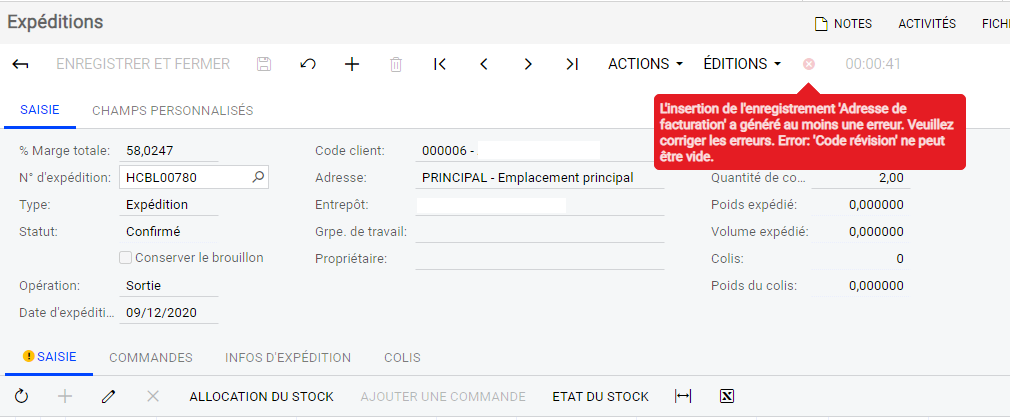Screen dimensions: 1010x420
Task: Toggle Conserver le brouillon checkbox
Action: (126, 258)
